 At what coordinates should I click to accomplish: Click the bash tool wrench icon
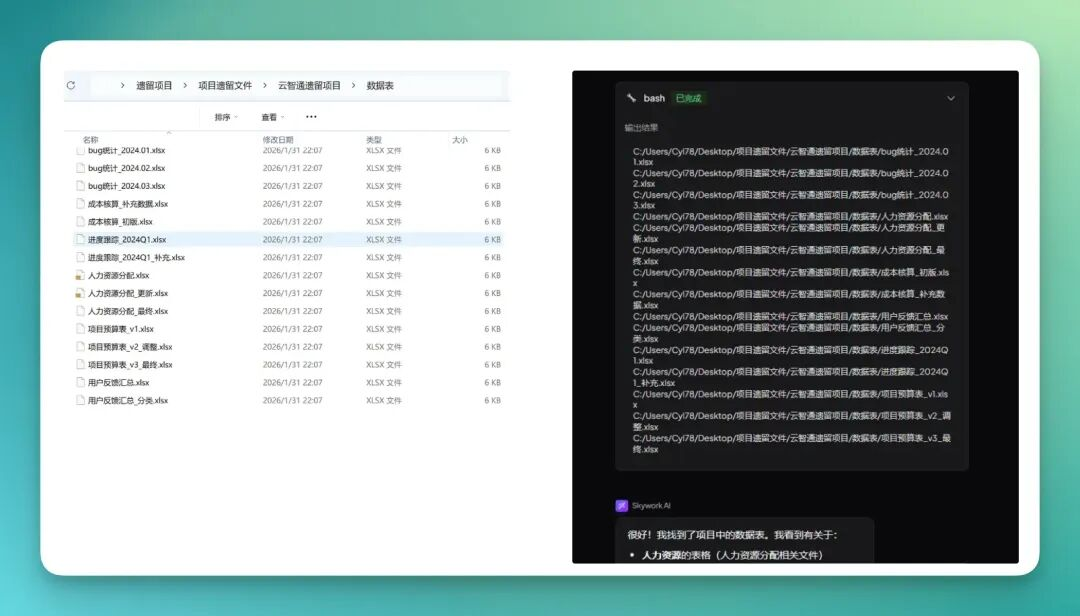pos(631,98)
